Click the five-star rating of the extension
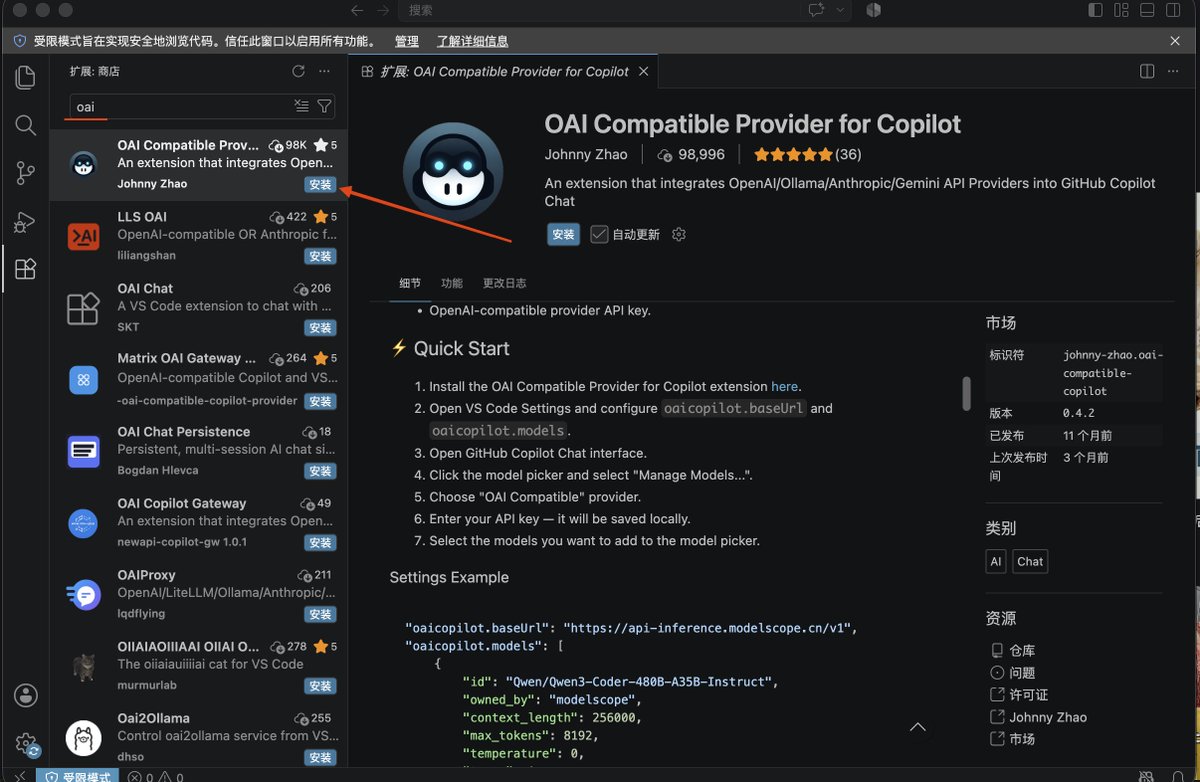The image size is (1200, 782). pyautogui.click(x=793, y=154)
